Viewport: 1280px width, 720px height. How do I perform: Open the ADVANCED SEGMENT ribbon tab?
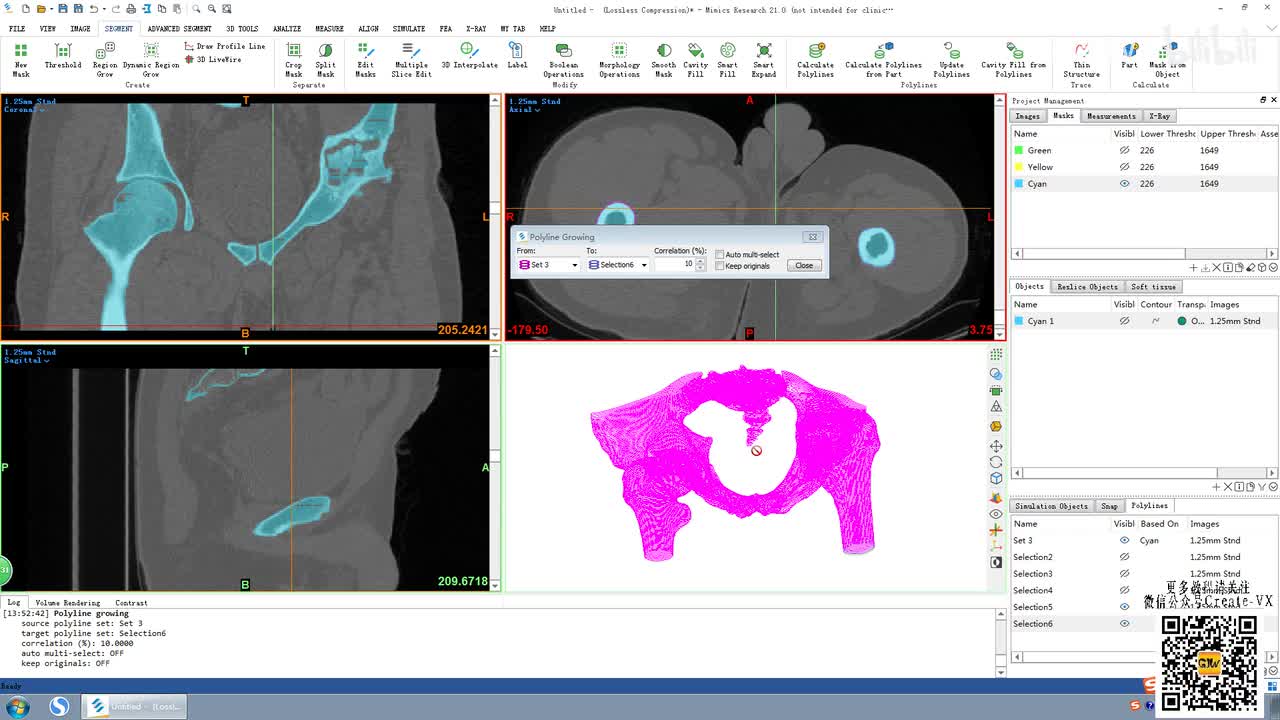(179, 29)
